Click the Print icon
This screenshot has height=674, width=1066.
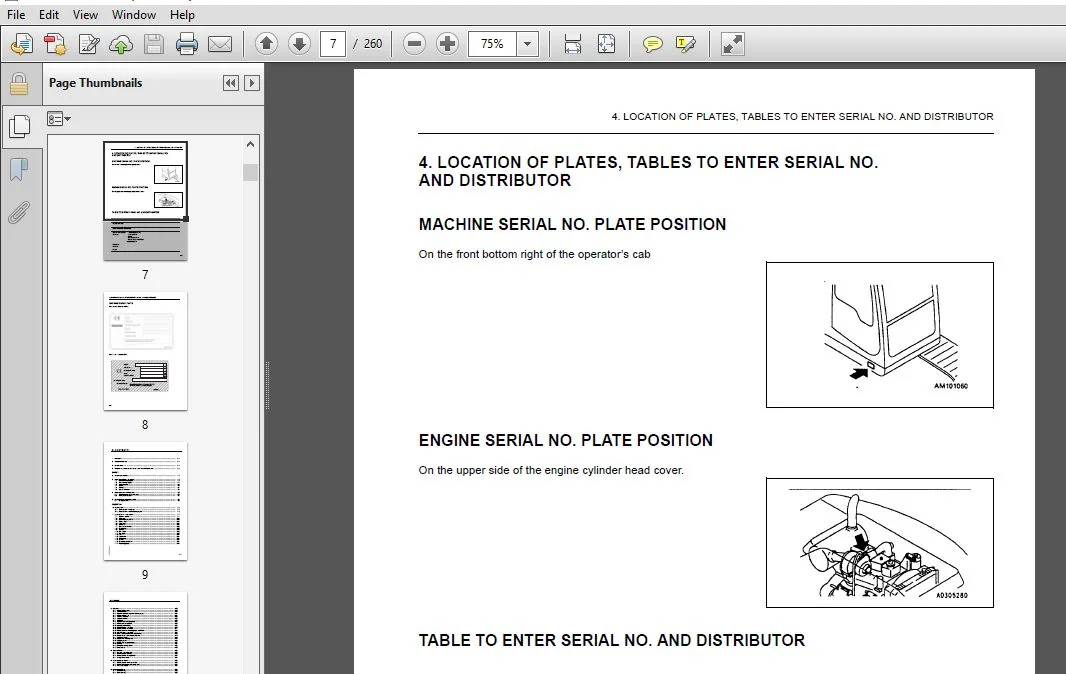point(186,44)
